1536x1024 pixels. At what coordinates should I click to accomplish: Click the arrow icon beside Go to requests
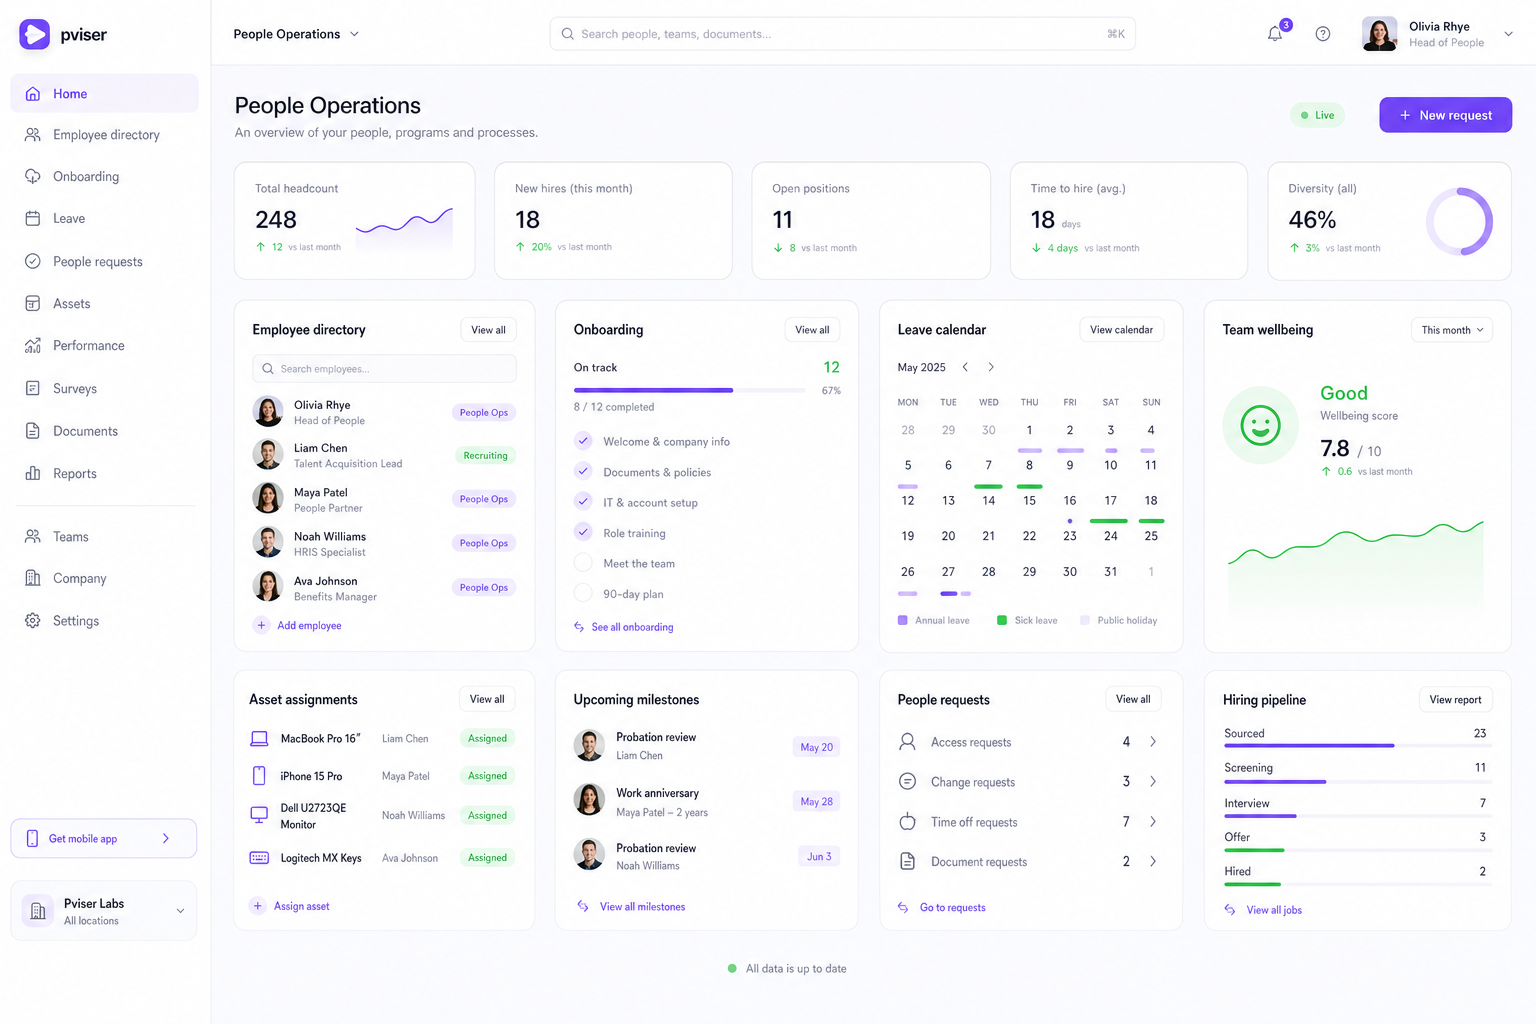pyautogui.click(x=903, y=907)
